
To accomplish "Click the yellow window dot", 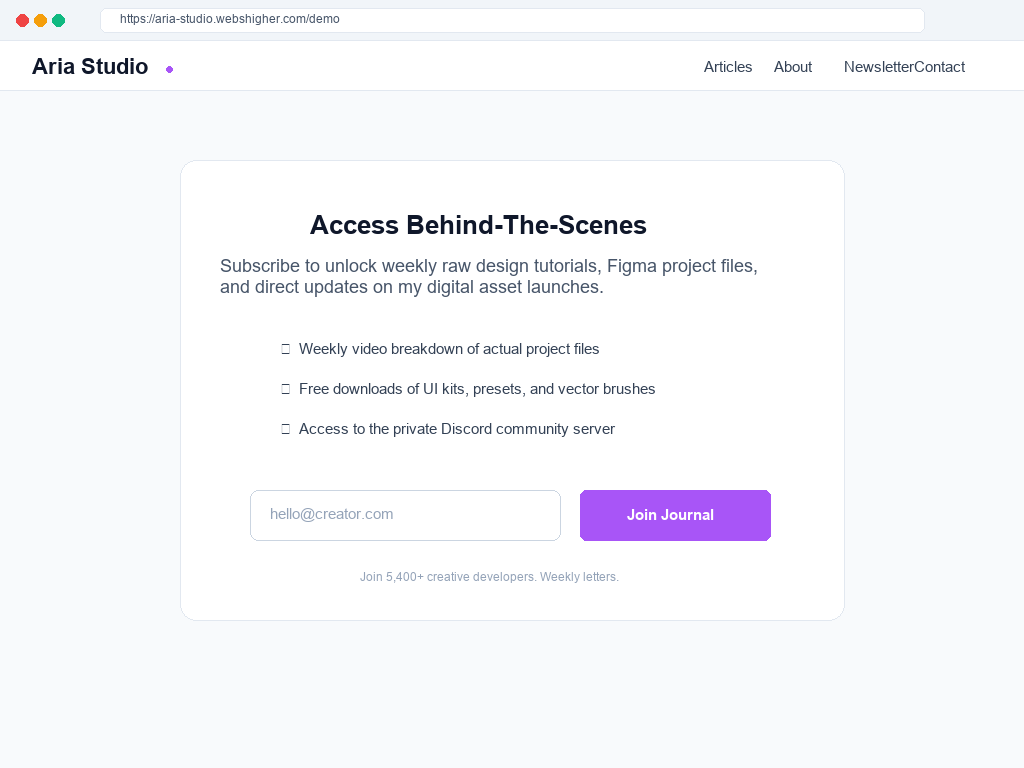I will tap(40, 20).
